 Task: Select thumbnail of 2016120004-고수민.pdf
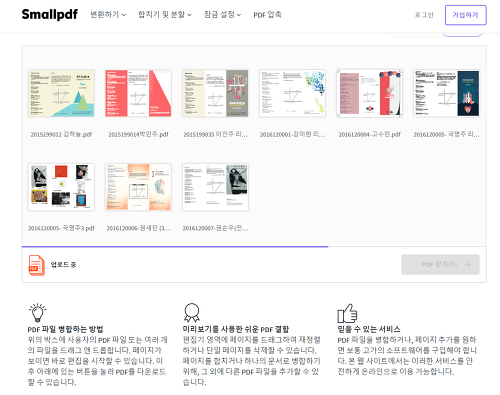[369, 93]
